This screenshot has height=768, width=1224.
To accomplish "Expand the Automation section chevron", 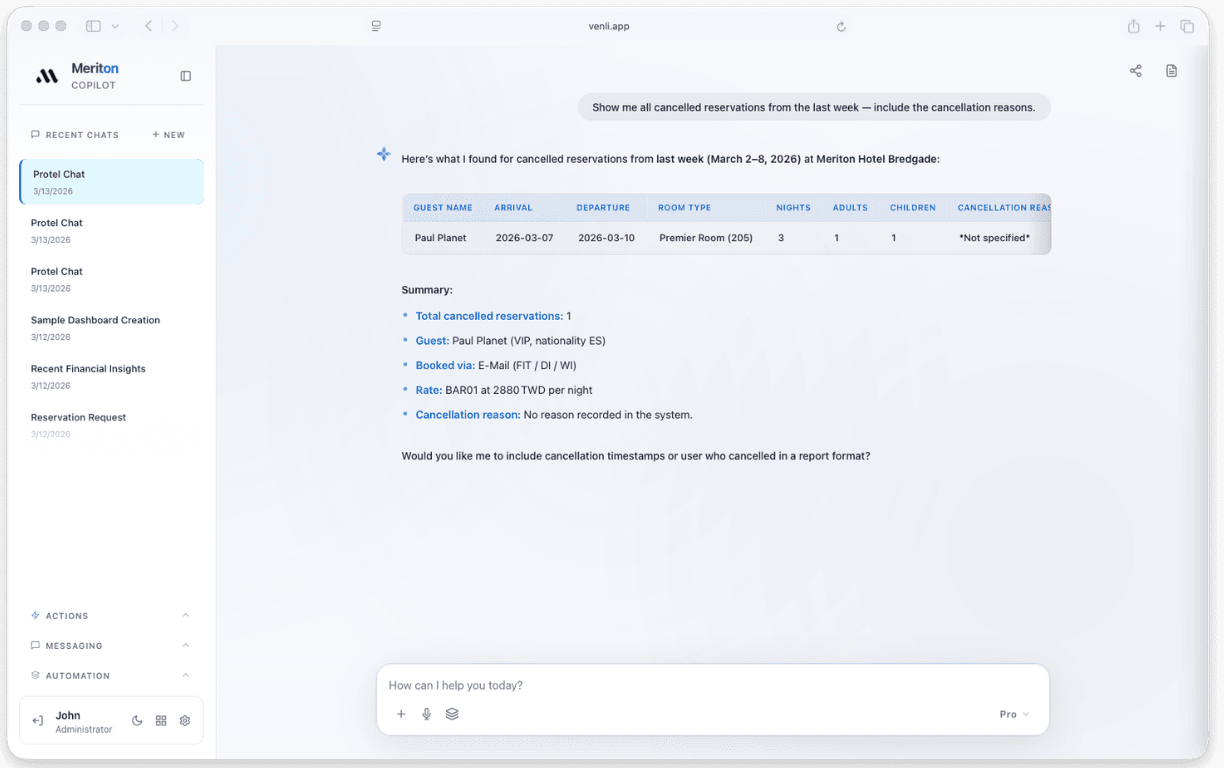I will [186, 676].
